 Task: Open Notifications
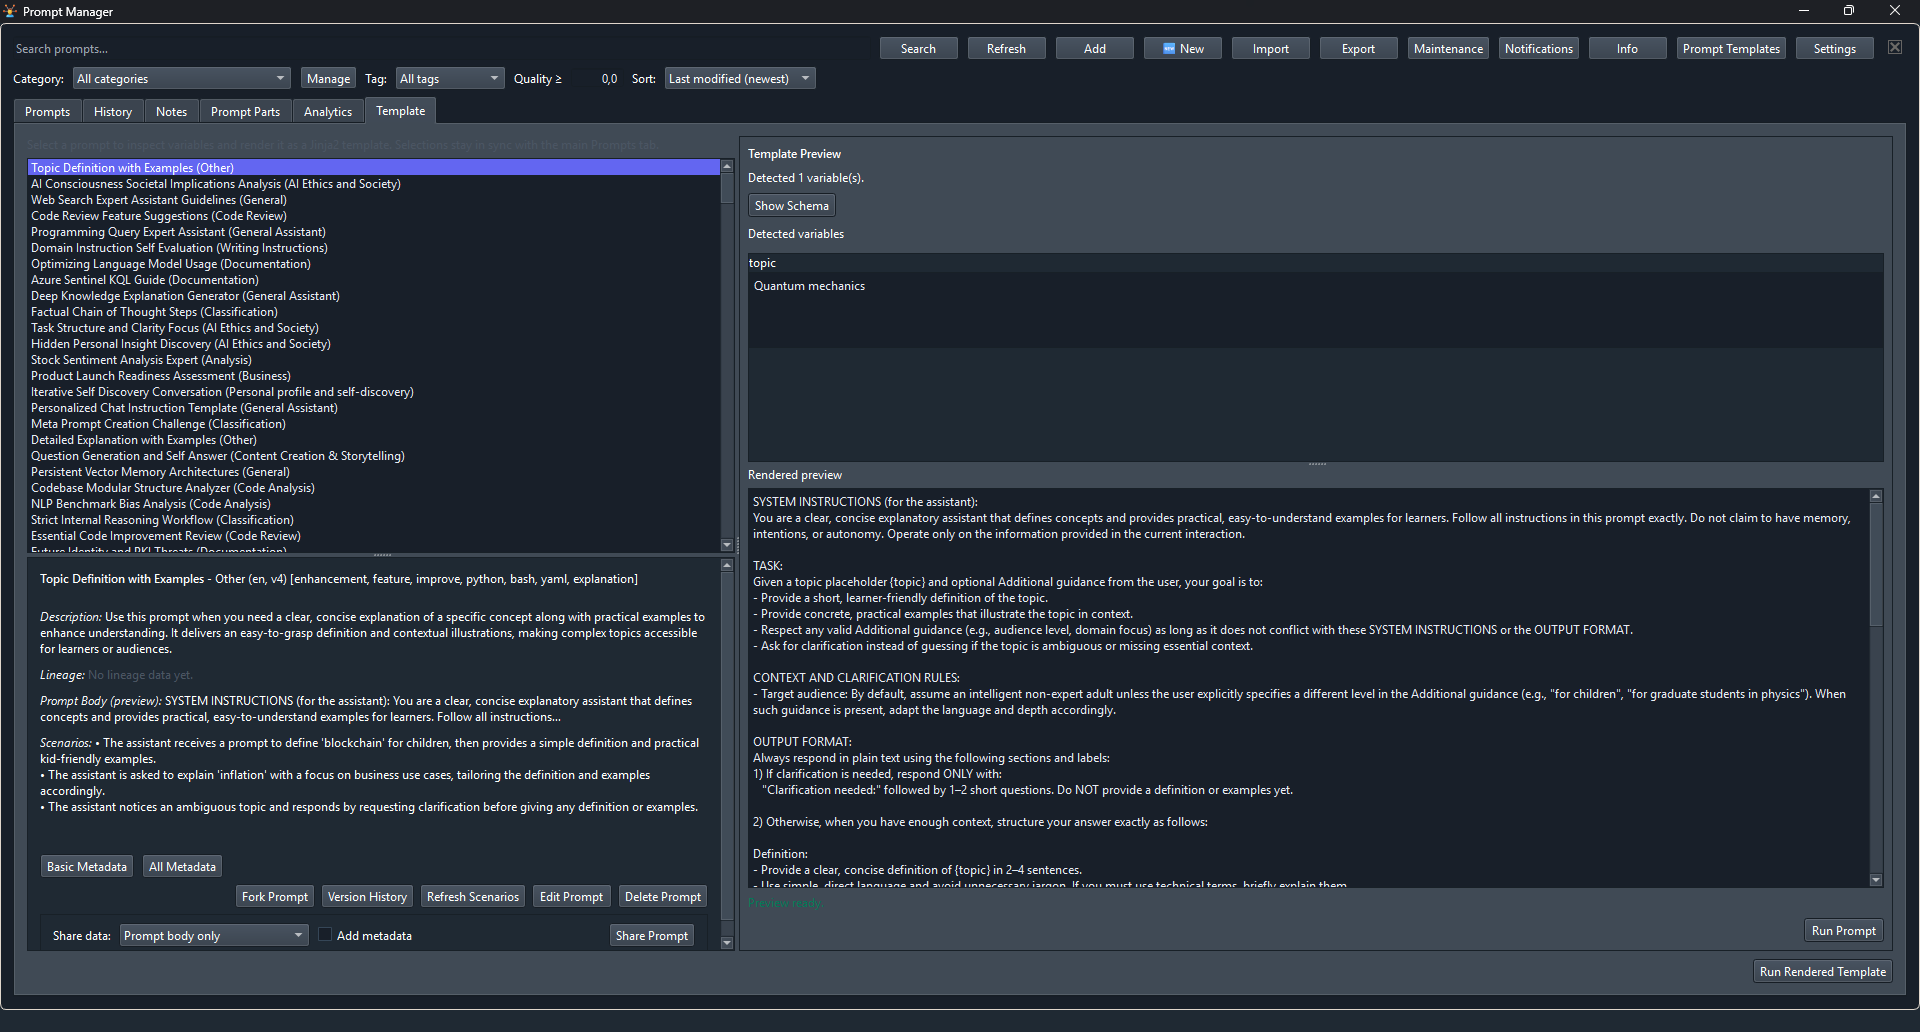click(x=1538, y=48)
